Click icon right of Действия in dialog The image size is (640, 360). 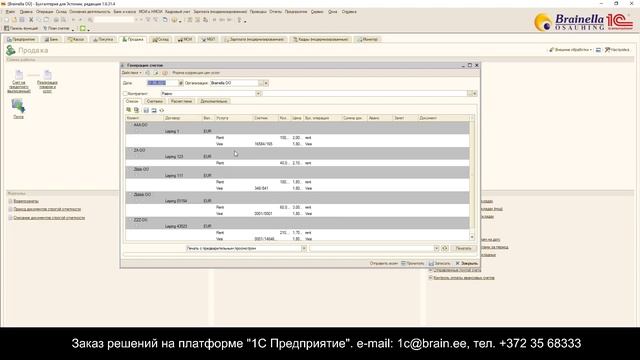(147, 73)
